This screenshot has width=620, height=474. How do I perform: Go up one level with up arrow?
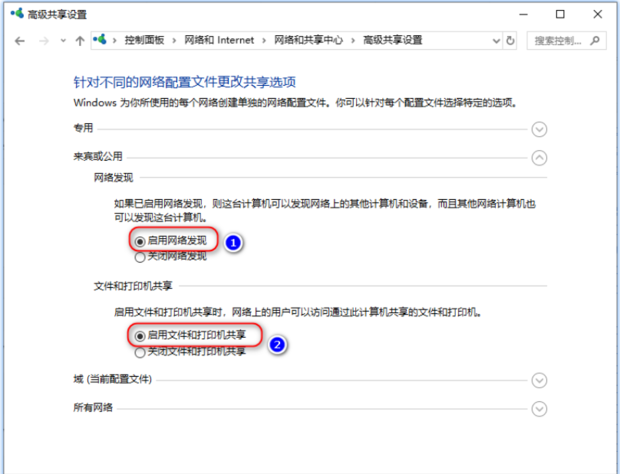pos(80,41)
